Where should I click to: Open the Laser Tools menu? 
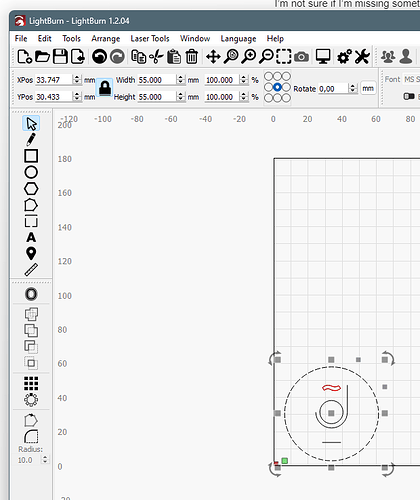point(150,39)
